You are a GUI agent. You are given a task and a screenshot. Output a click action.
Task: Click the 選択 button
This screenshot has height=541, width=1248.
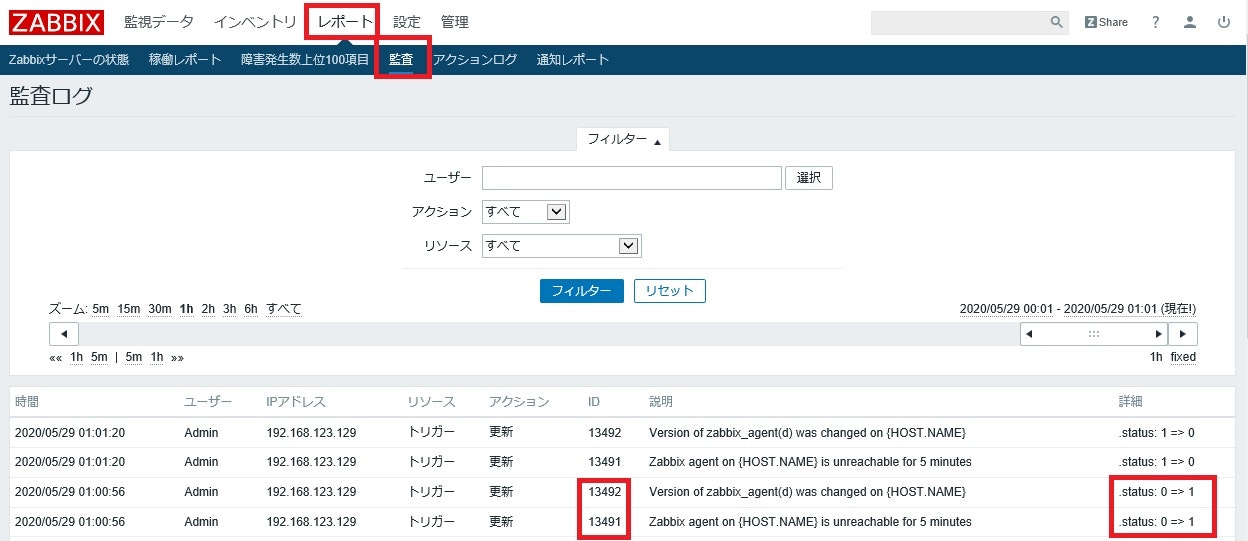(809, 178)
